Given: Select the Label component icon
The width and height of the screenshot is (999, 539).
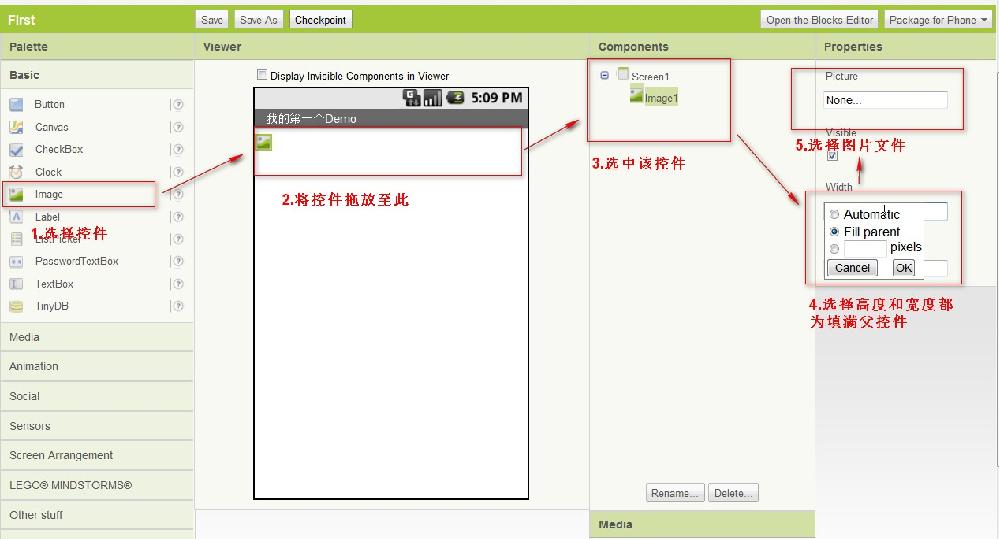Looking at the screenshot, I should coord(17,217).
